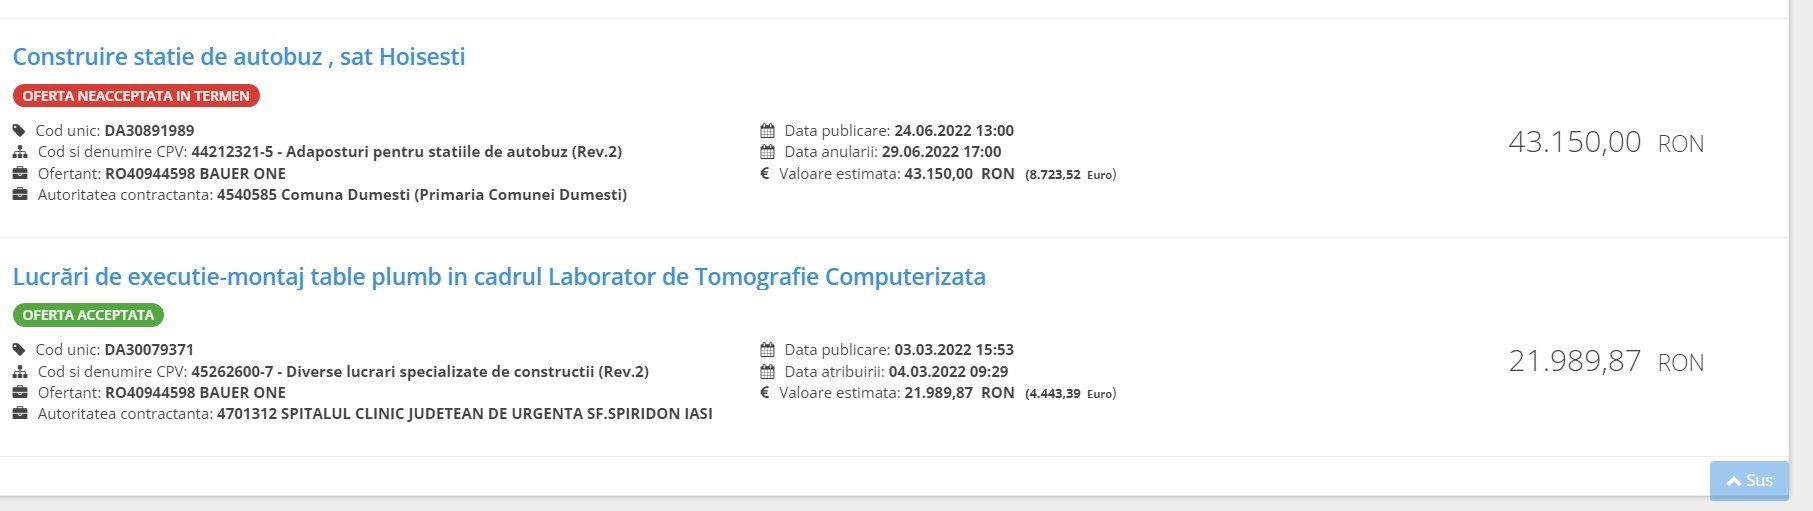Click calendar icon beside Data publicare 24.06.2022
Image resolution: width=1813 pixels, height=511 pixels.
pos(767,131)
